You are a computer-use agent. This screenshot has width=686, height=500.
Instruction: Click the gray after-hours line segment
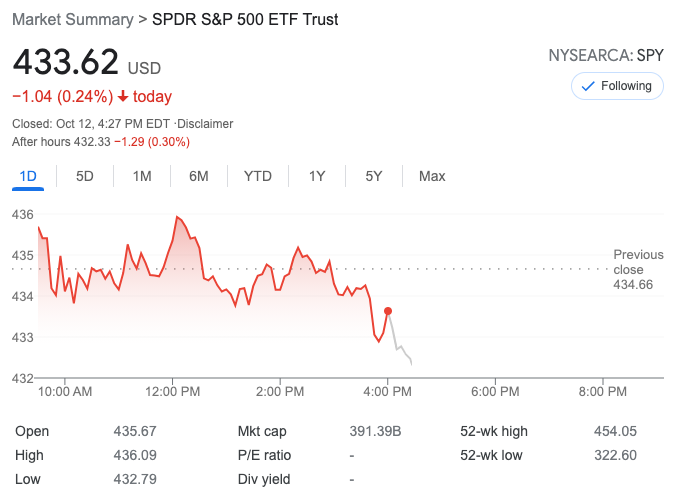click(x=400, y=346)
